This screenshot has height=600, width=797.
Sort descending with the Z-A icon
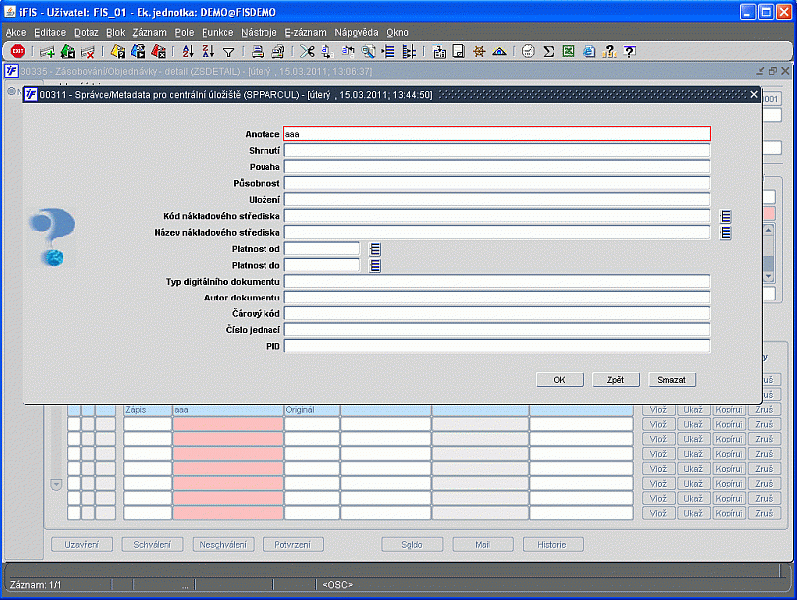(208, 51)
